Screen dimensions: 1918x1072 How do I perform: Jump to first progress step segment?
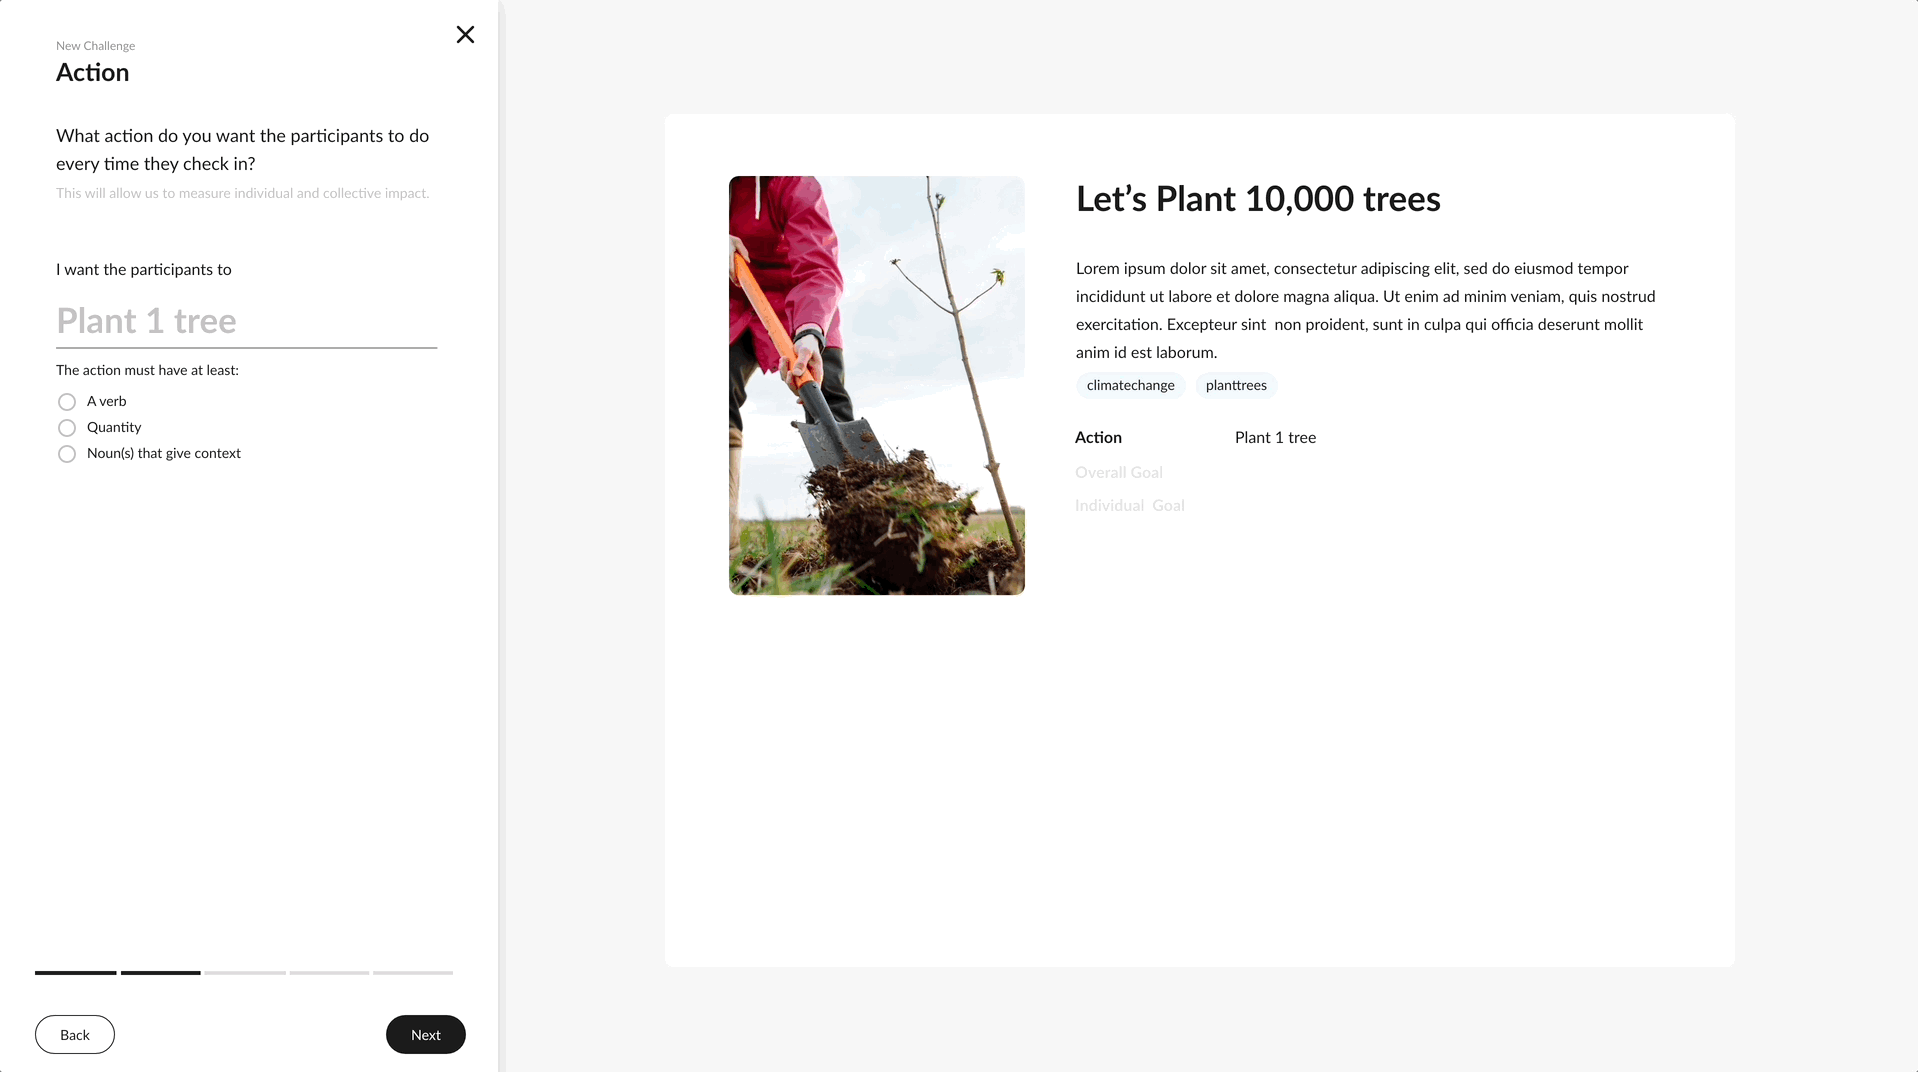[x=76, y=972]
